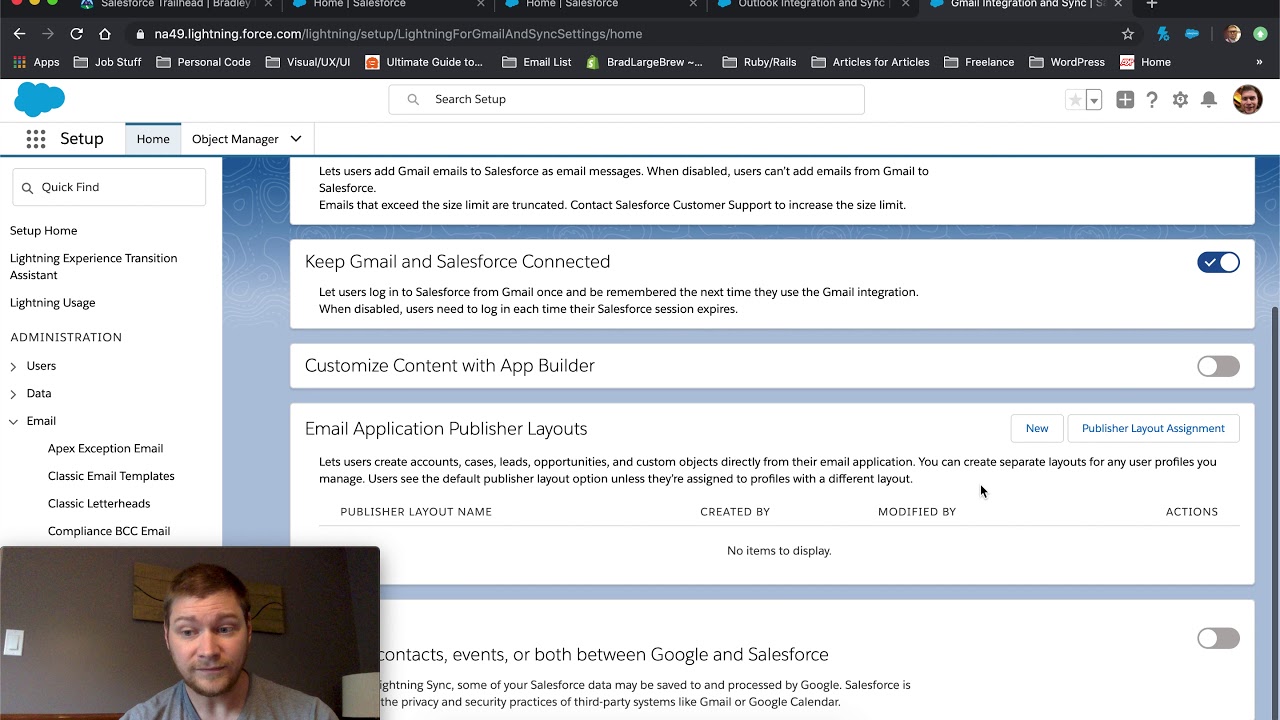Click the Modified By column header
This screenshot has height=720, width=1280.
(917, 512)
